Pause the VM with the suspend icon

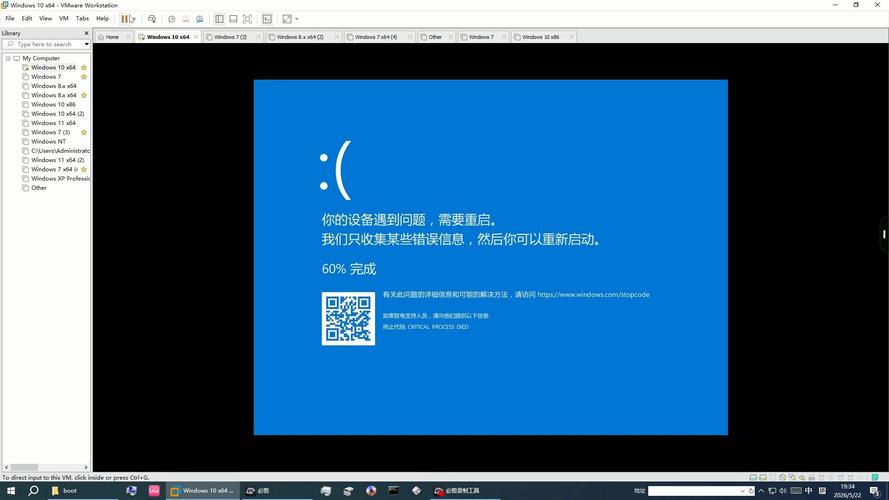tap(124, 19)
